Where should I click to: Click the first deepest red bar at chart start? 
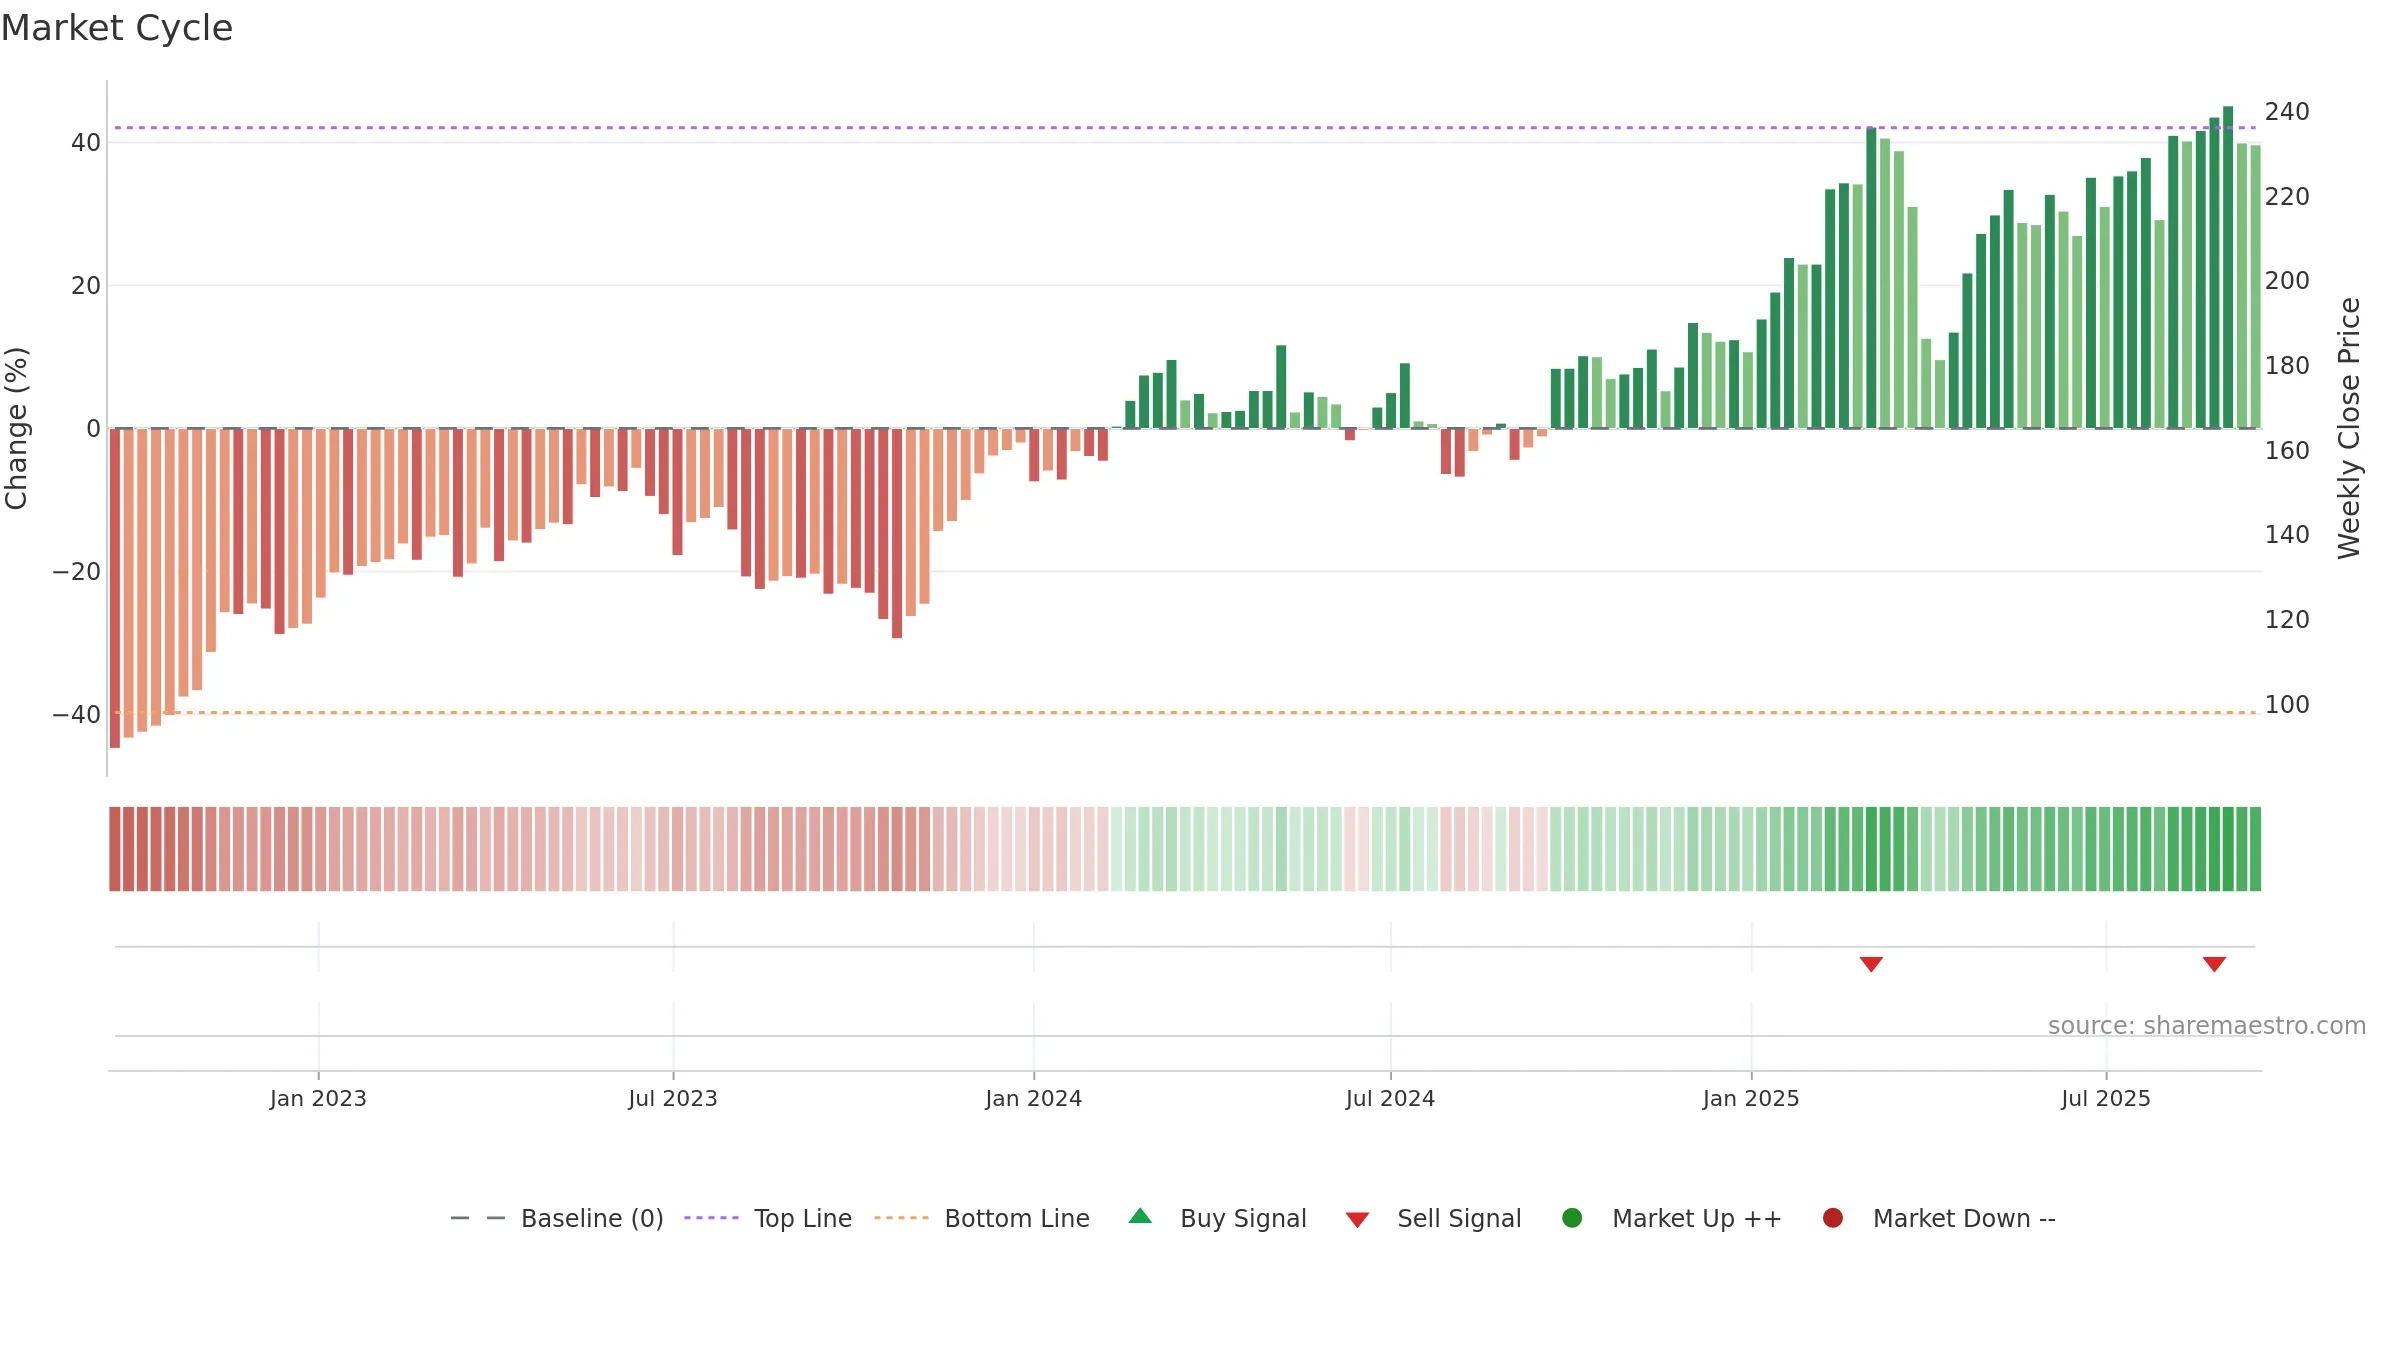pos(115,588)
